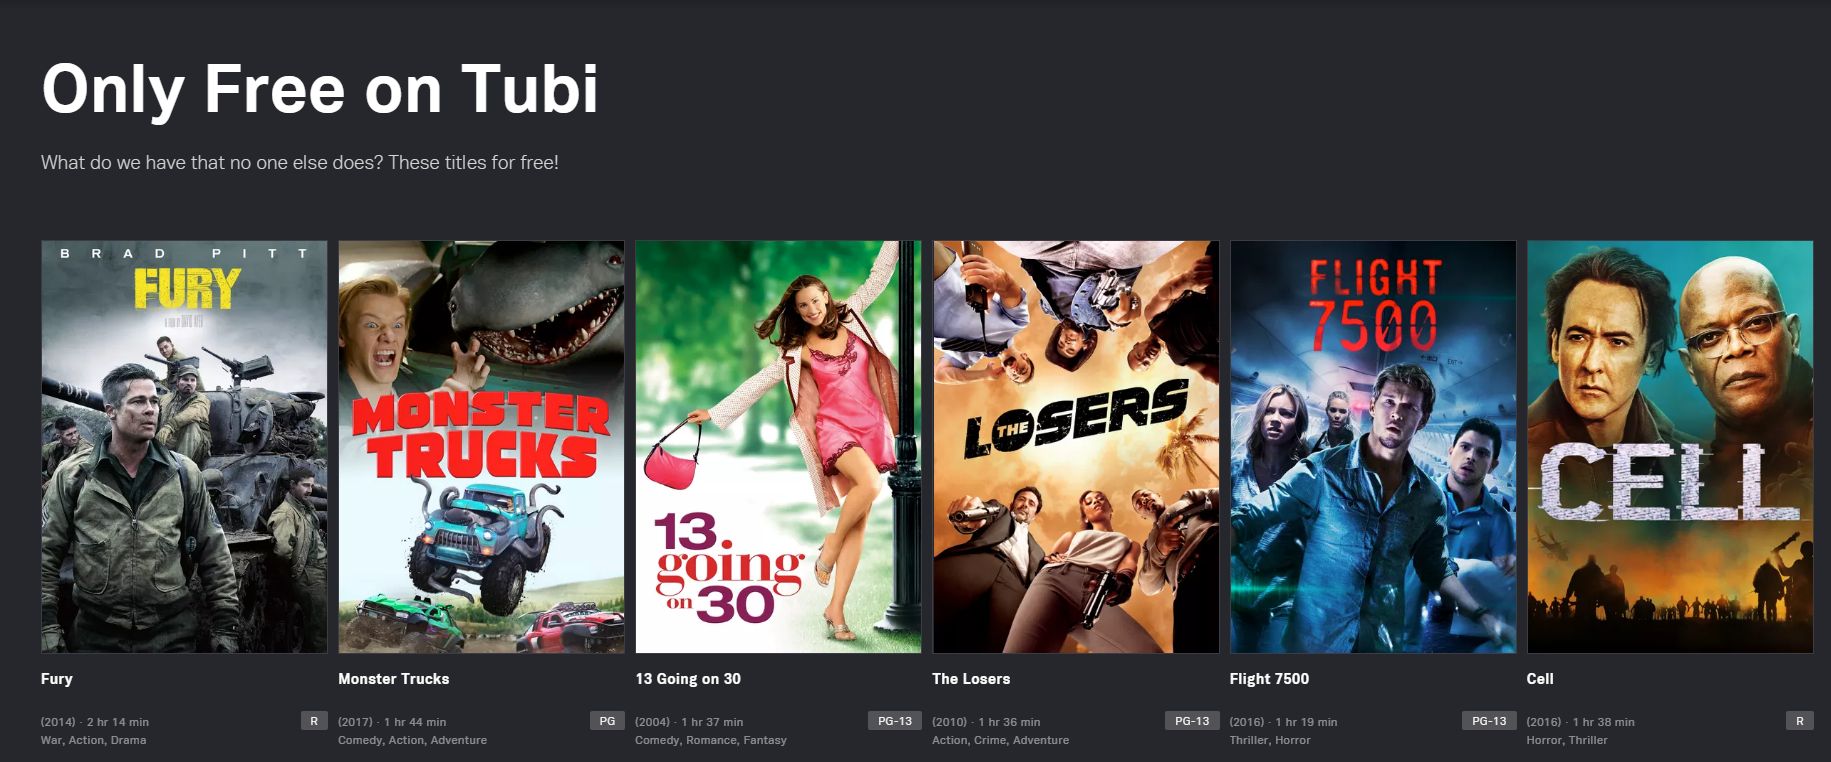The image size is (1831, 762).
Task: Click the Monster Trucks title link
Action: point(394,679)
